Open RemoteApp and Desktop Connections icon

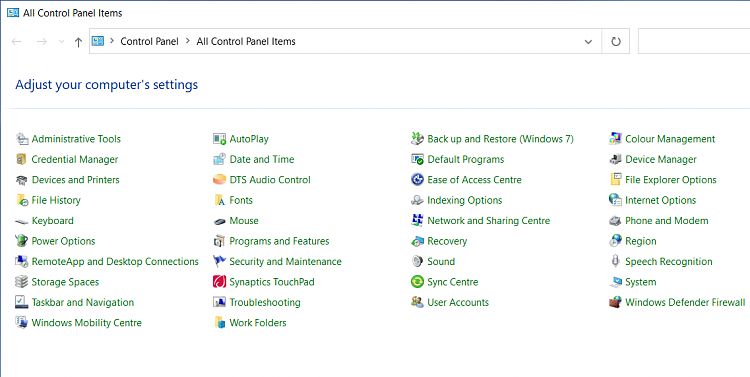pyautogui.click(x=22, y=262)
